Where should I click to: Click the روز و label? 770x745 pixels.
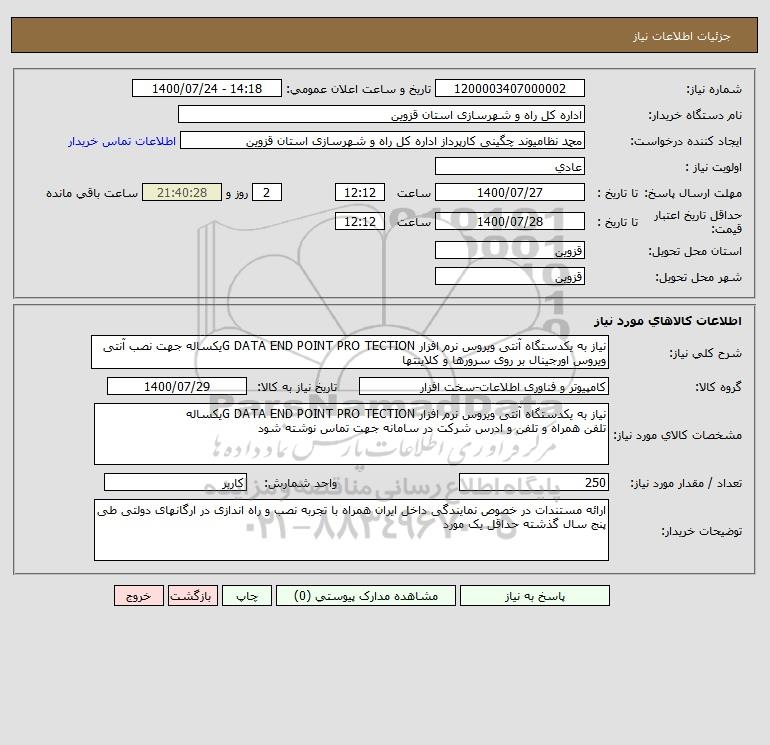click(x=237, y=193)
